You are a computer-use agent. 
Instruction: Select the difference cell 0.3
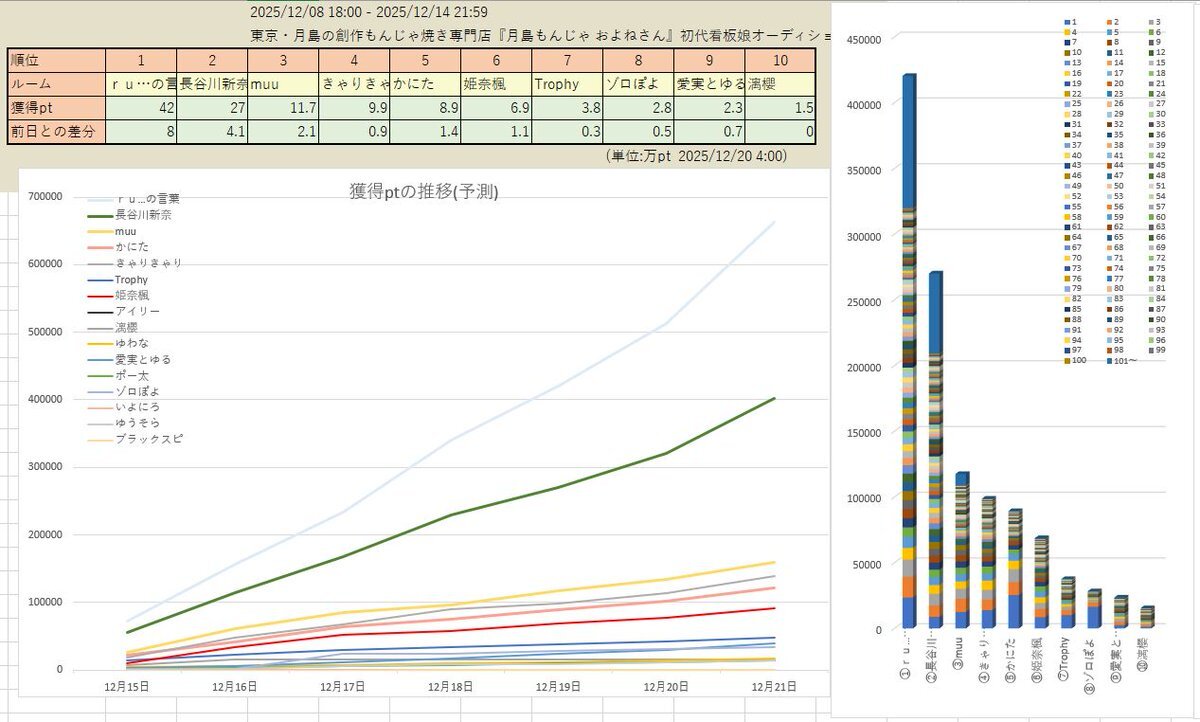(x=566, y=131)
